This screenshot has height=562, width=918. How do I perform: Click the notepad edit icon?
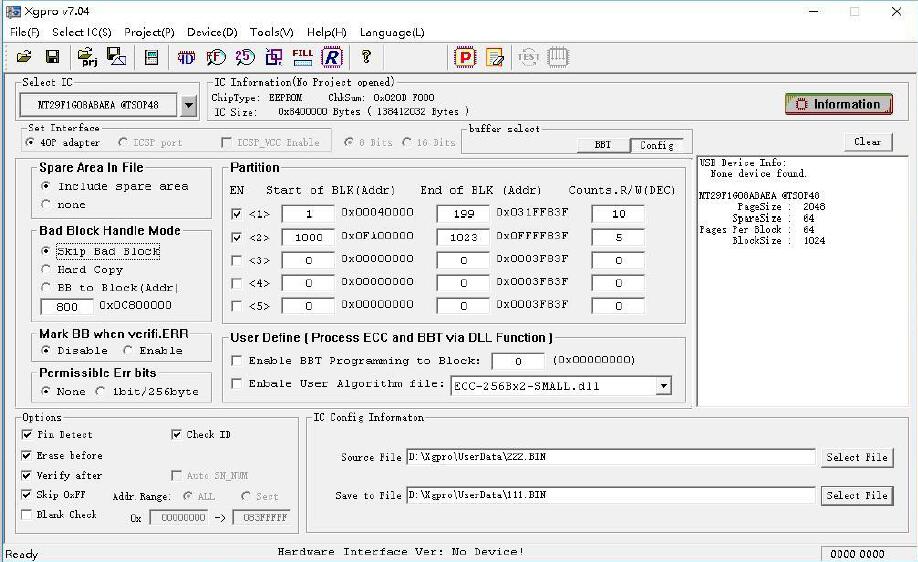(495, 57)
